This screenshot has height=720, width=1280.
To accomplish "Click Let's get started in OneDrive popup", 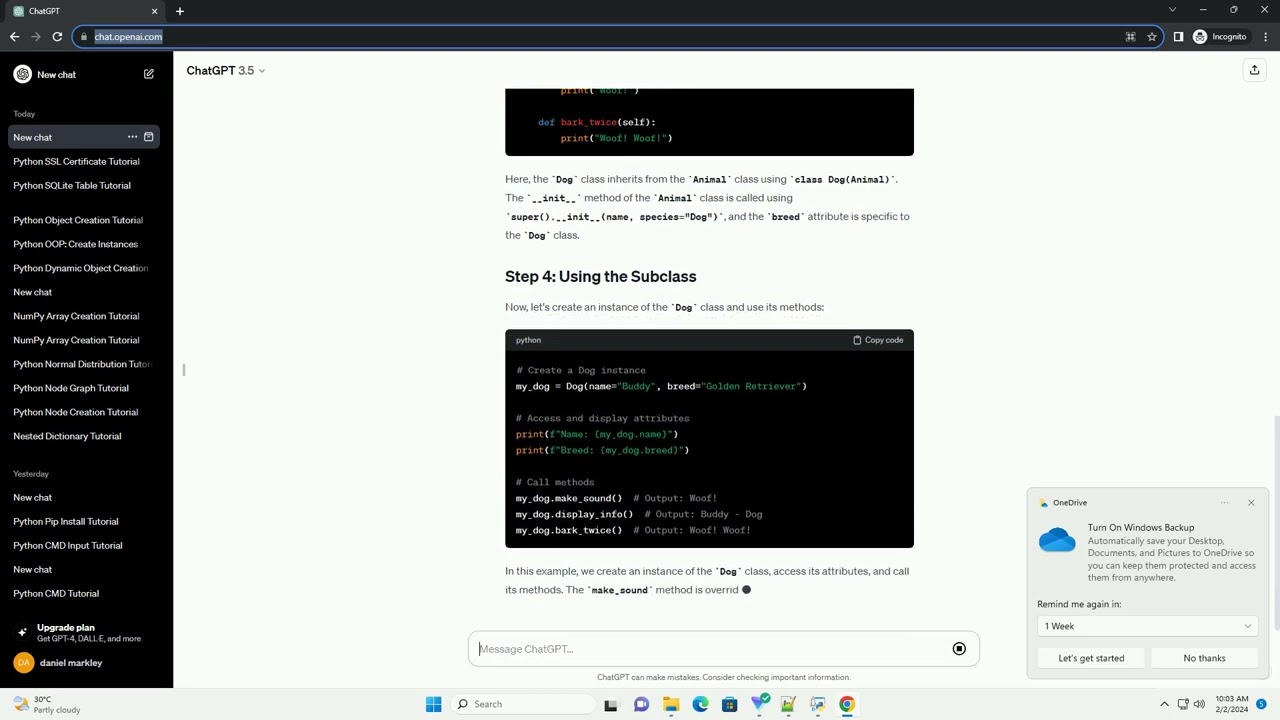I will (1091, 658).
